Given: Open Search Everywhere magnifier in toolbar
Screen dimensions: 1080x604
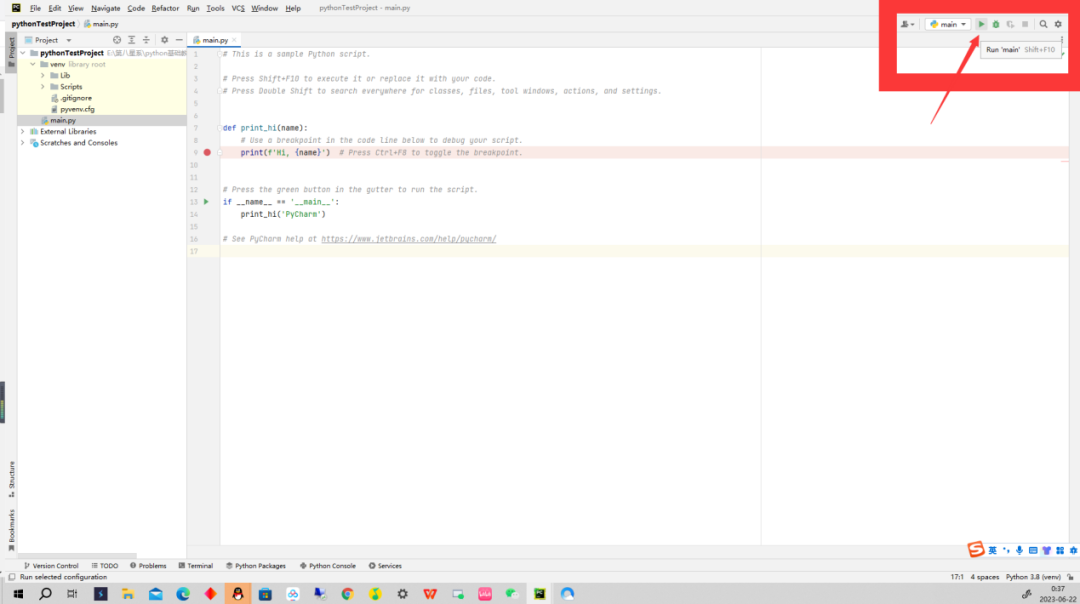Looking at the screenshot, I should (1043, 24).
